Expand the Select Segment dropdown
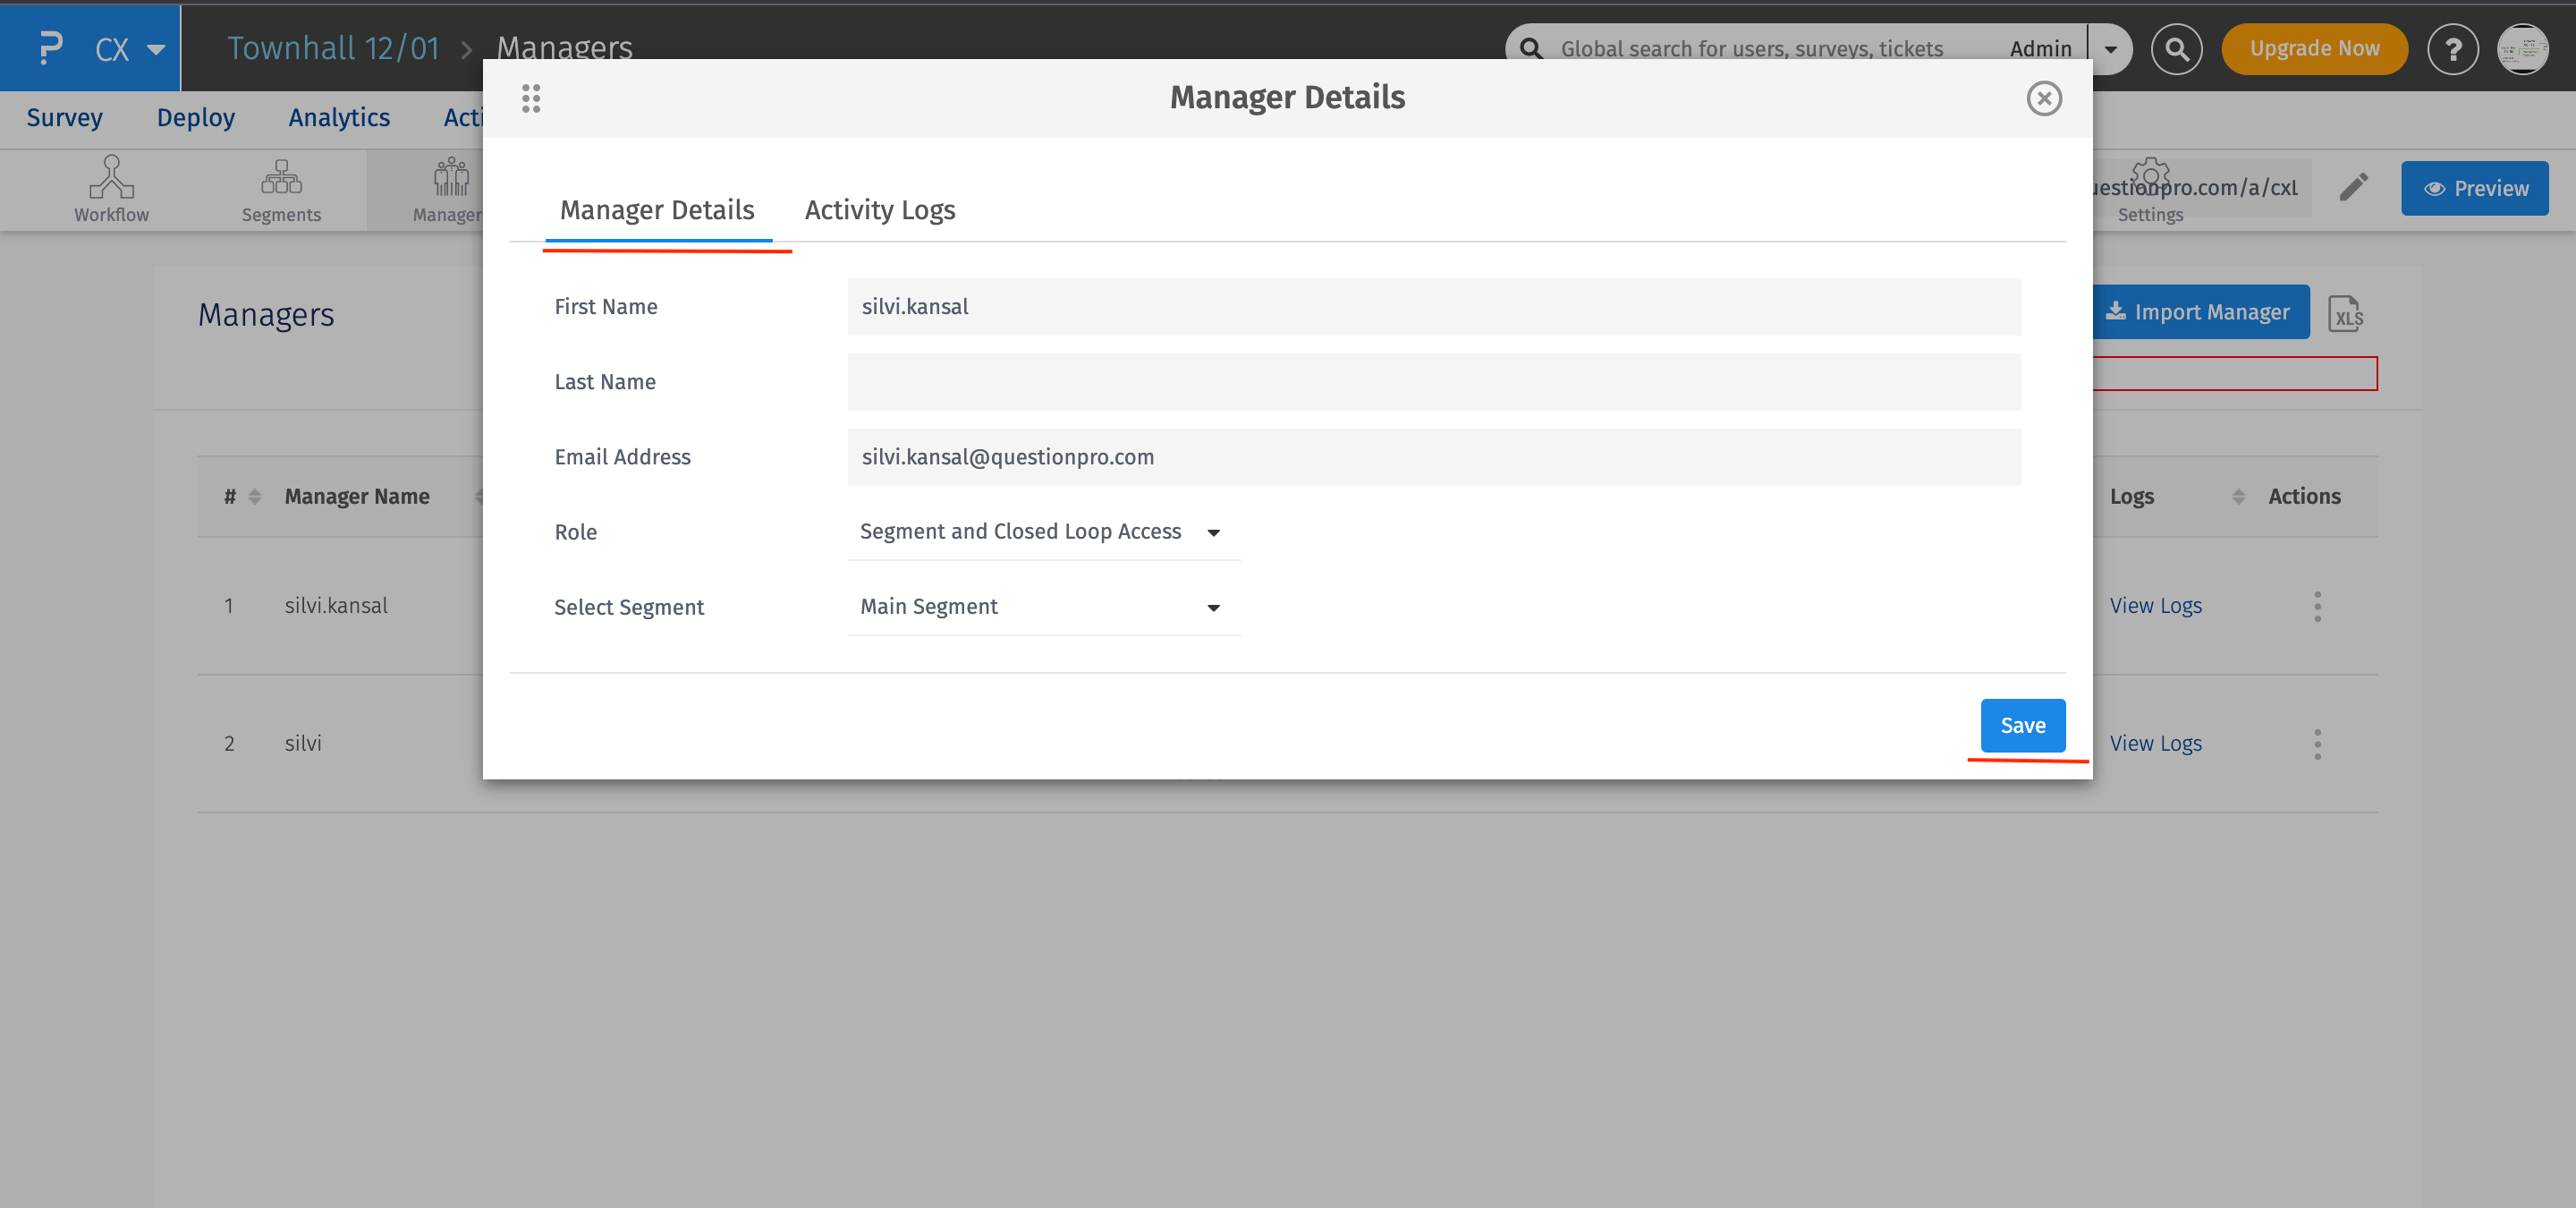This screenshot has height=1208, width=2576. point(1043,607)
